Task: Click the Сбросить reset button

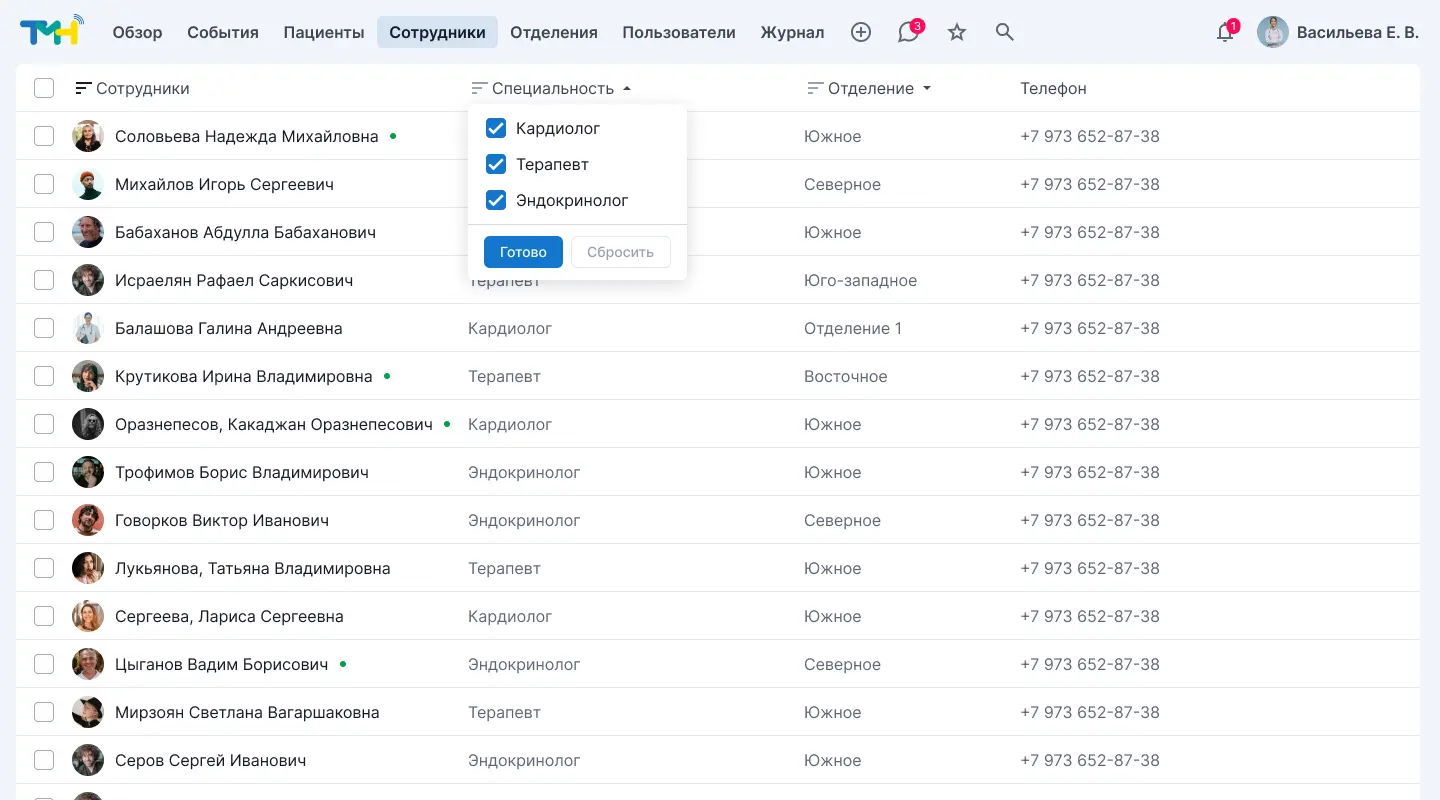Action: 620,252
